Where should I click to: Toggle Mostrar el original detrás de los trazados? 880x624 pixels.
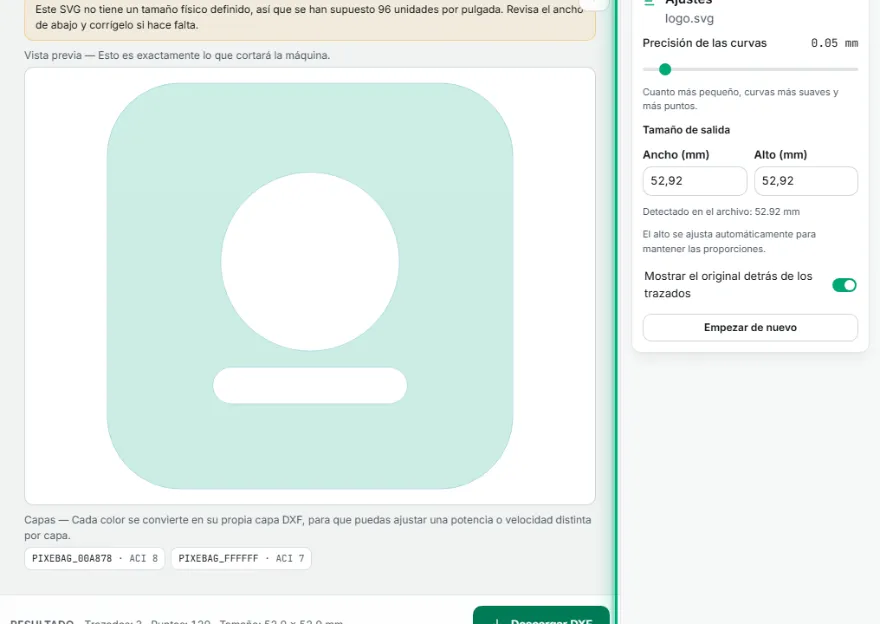[844, 285]
